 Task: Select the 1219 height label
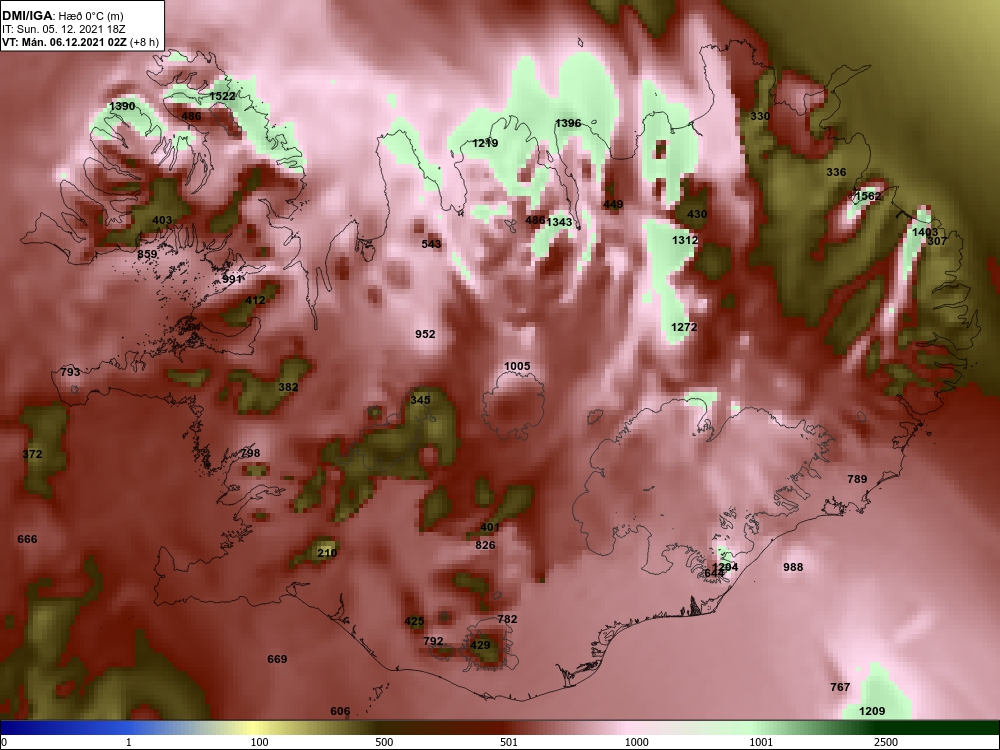pyautogui.click(x=485, y=143)
